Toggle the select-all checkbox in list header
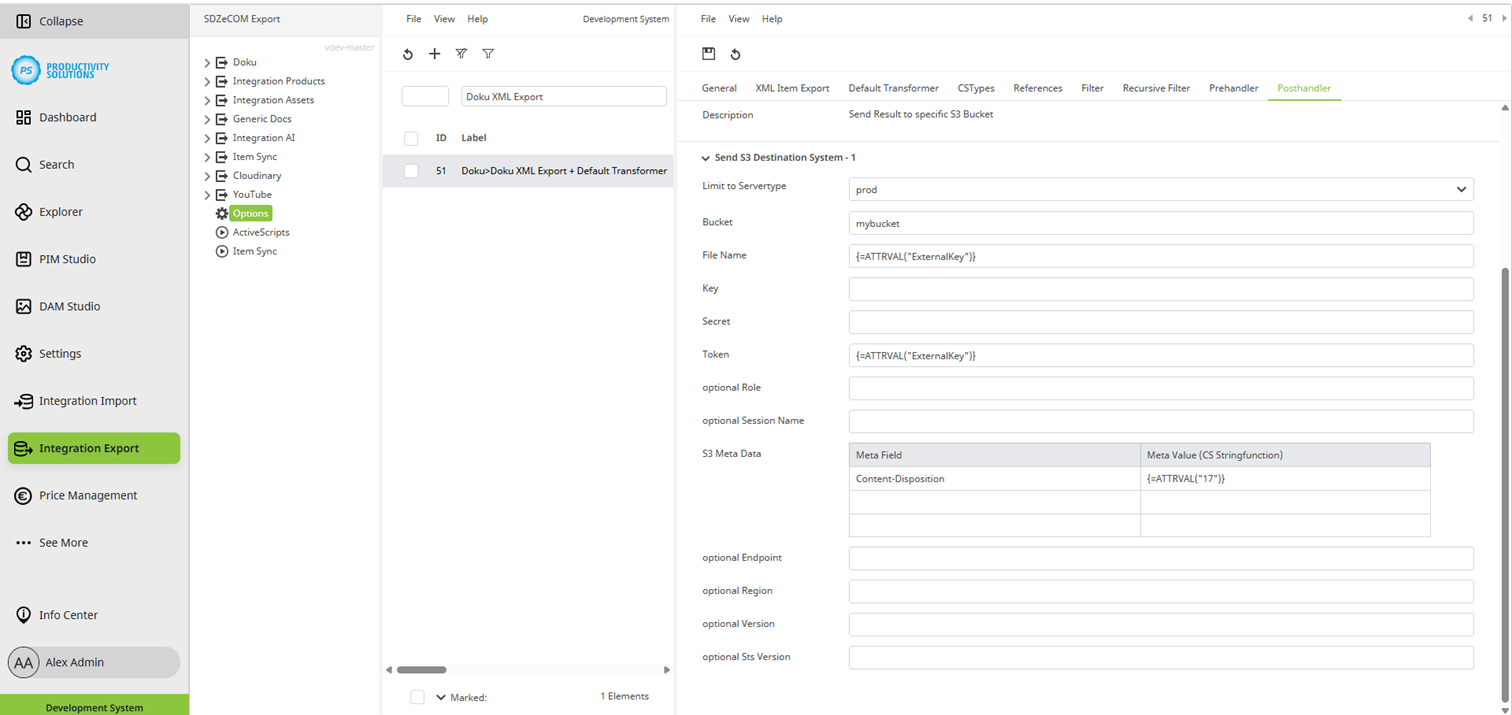 point(411,138)
